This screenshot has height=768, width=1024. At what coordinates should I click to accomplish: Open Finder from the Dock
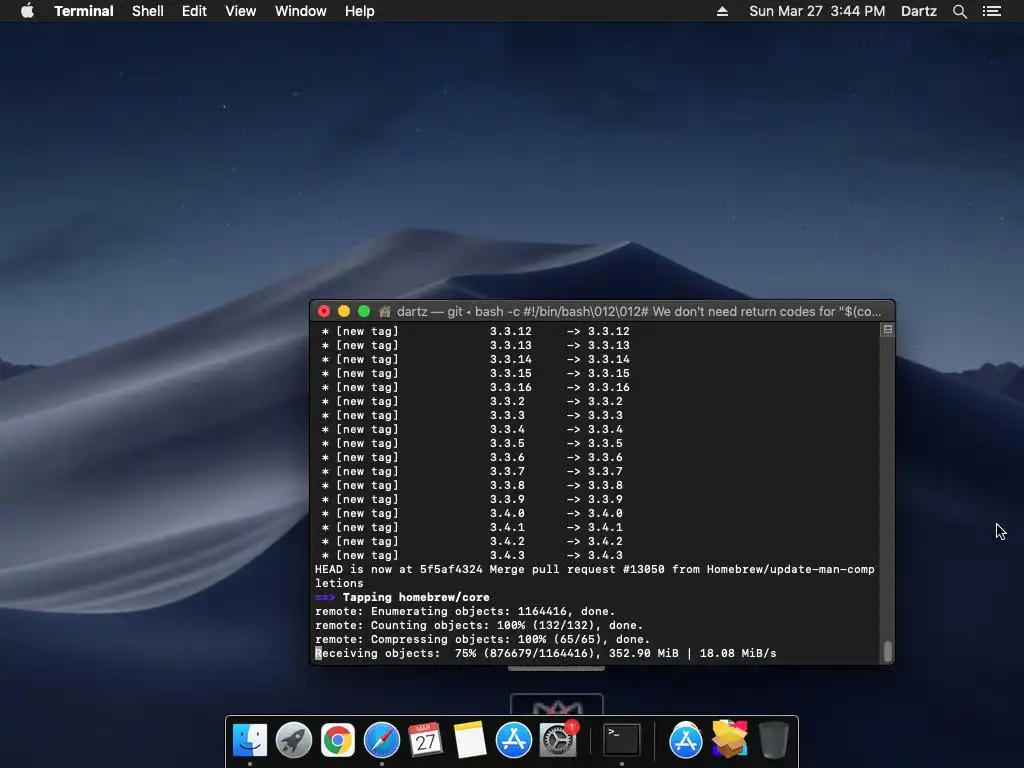click(250, 741)
